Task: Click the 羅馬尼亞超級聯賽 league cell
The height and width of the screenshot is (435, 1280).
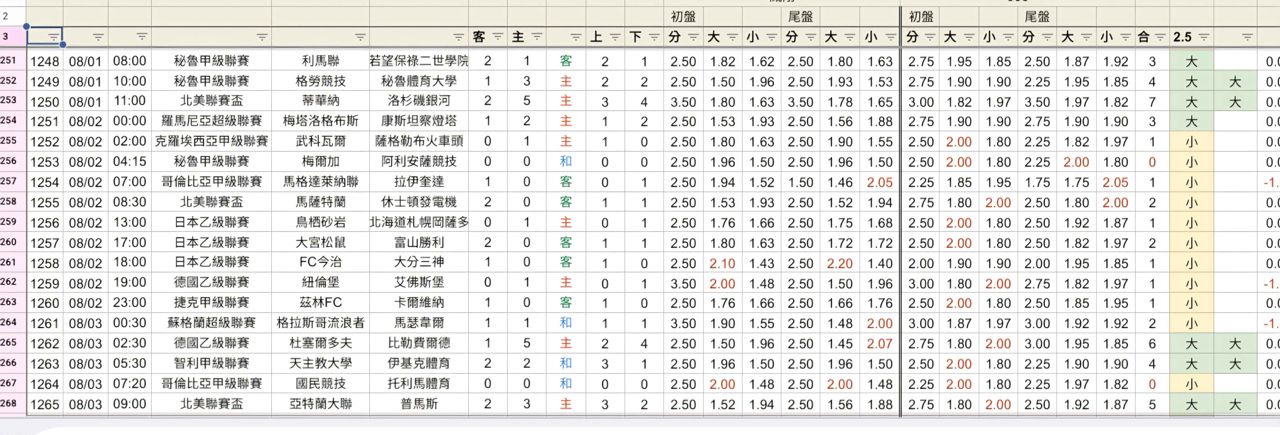Action: click(212, 121)
